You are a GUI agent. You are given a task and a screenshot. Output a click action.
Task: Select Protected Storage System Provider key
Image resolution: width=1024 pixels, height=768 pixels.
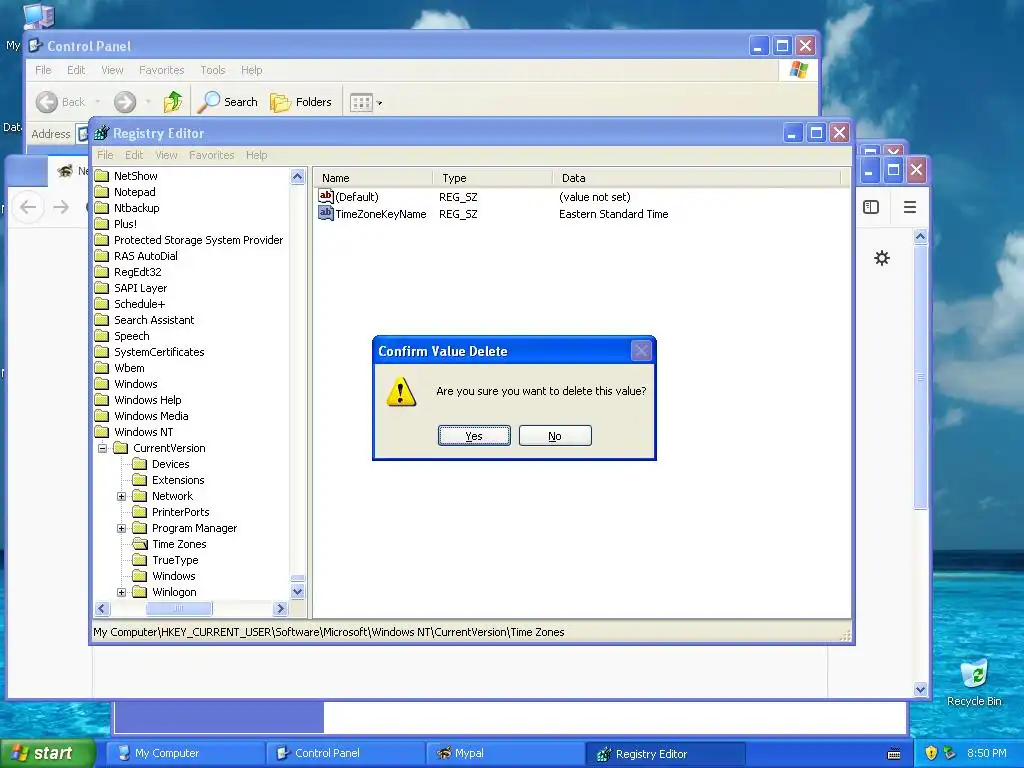click(199, 240)
